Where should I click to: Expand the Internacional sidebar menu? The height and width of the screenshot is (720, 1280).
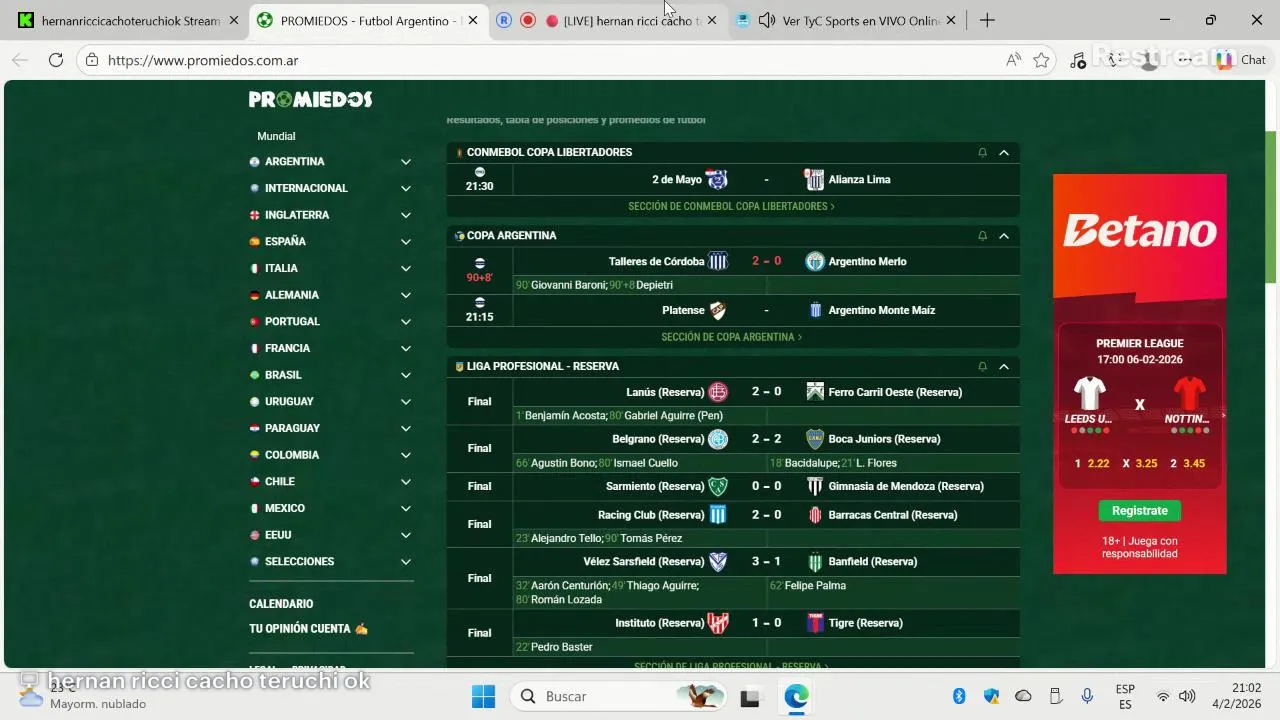click(406, 188)
